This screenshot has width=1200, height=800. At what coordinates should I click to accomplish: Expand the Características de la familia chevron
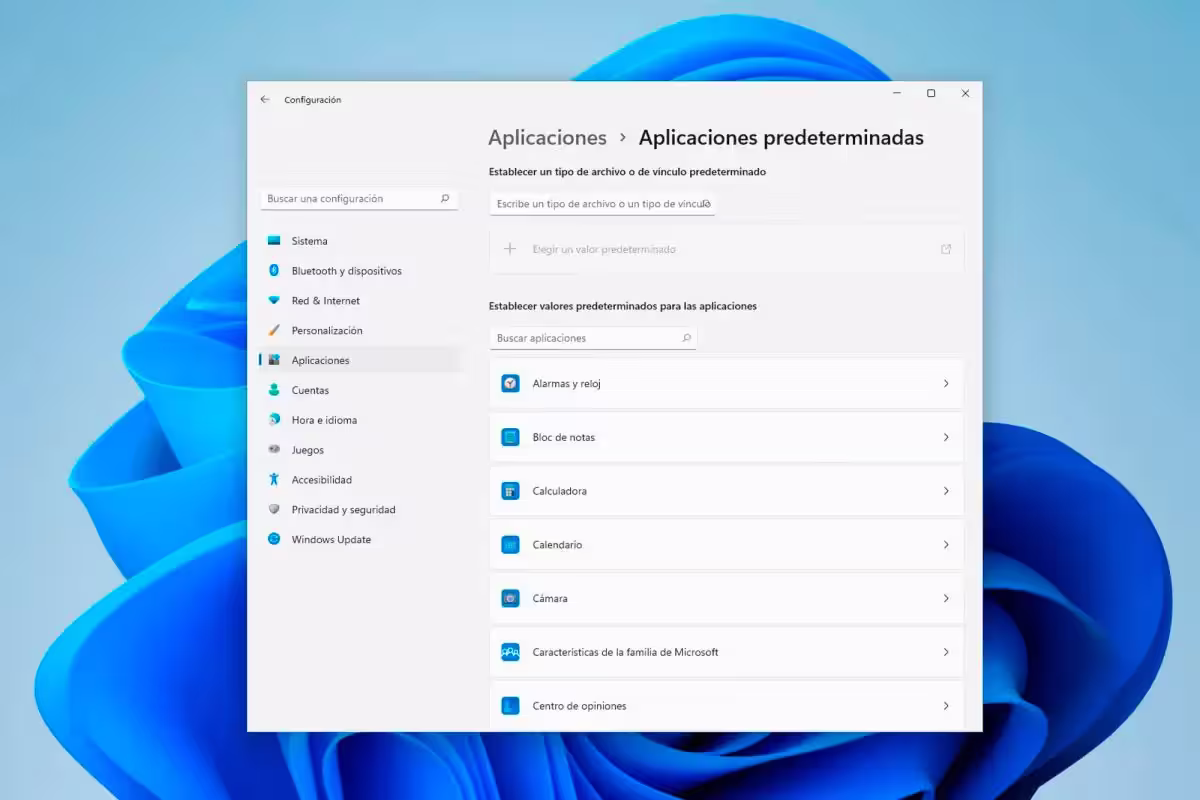point(946,652)
